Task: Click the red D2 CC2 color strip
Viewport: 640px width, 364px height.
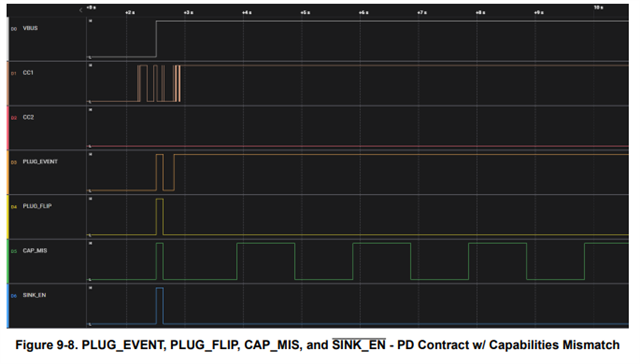Action: point(8,128)
